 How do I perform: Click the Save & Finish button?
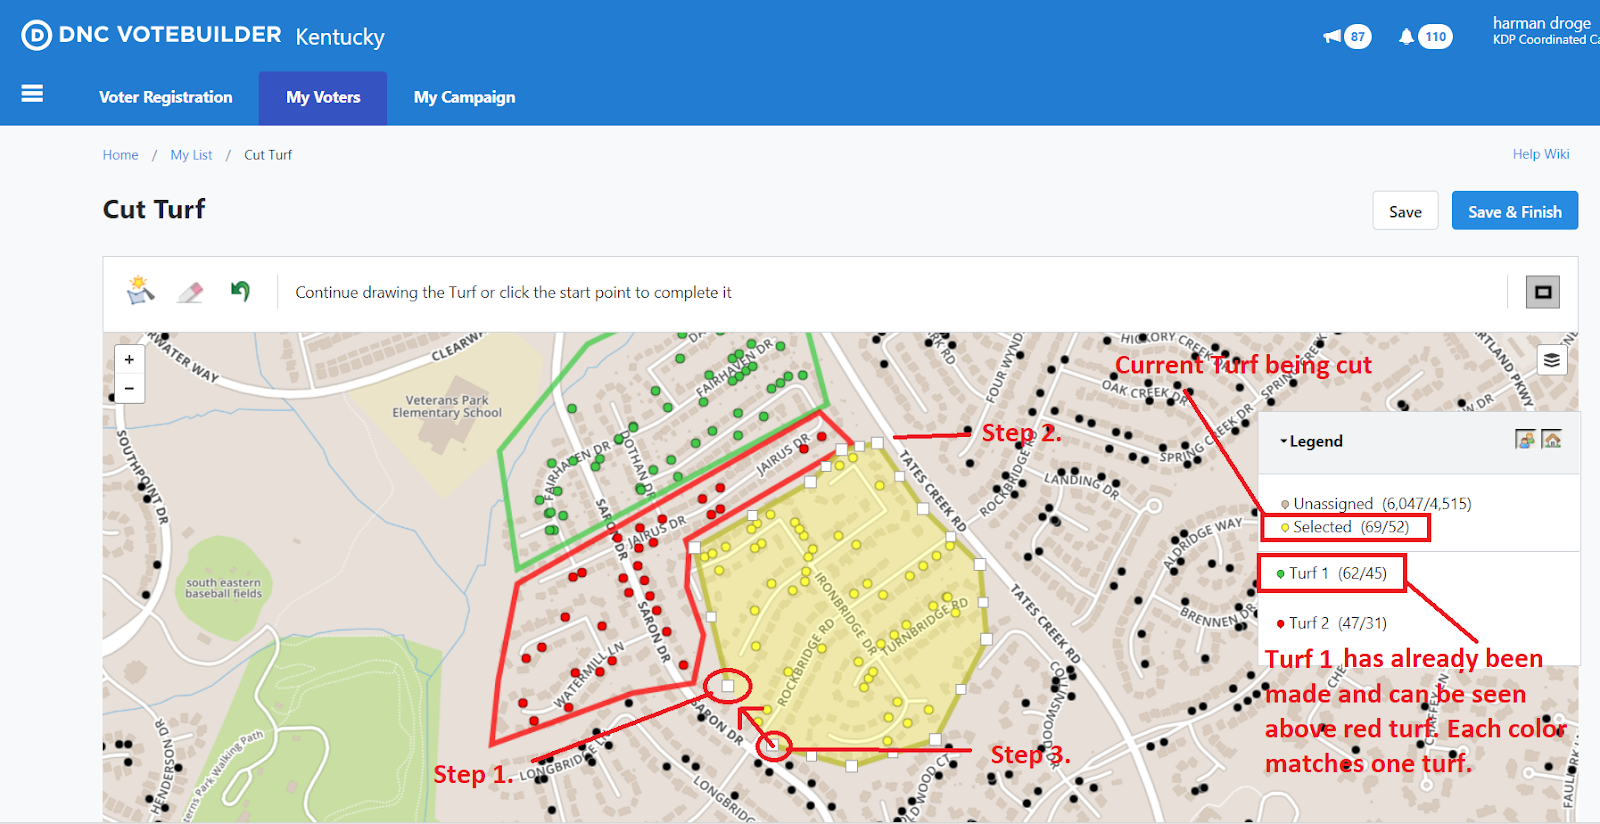point(1514,211)
